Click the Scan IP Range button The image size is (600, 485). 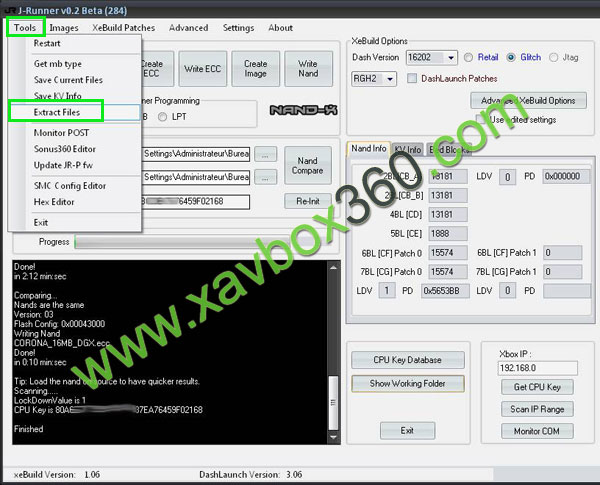point(537,409)
